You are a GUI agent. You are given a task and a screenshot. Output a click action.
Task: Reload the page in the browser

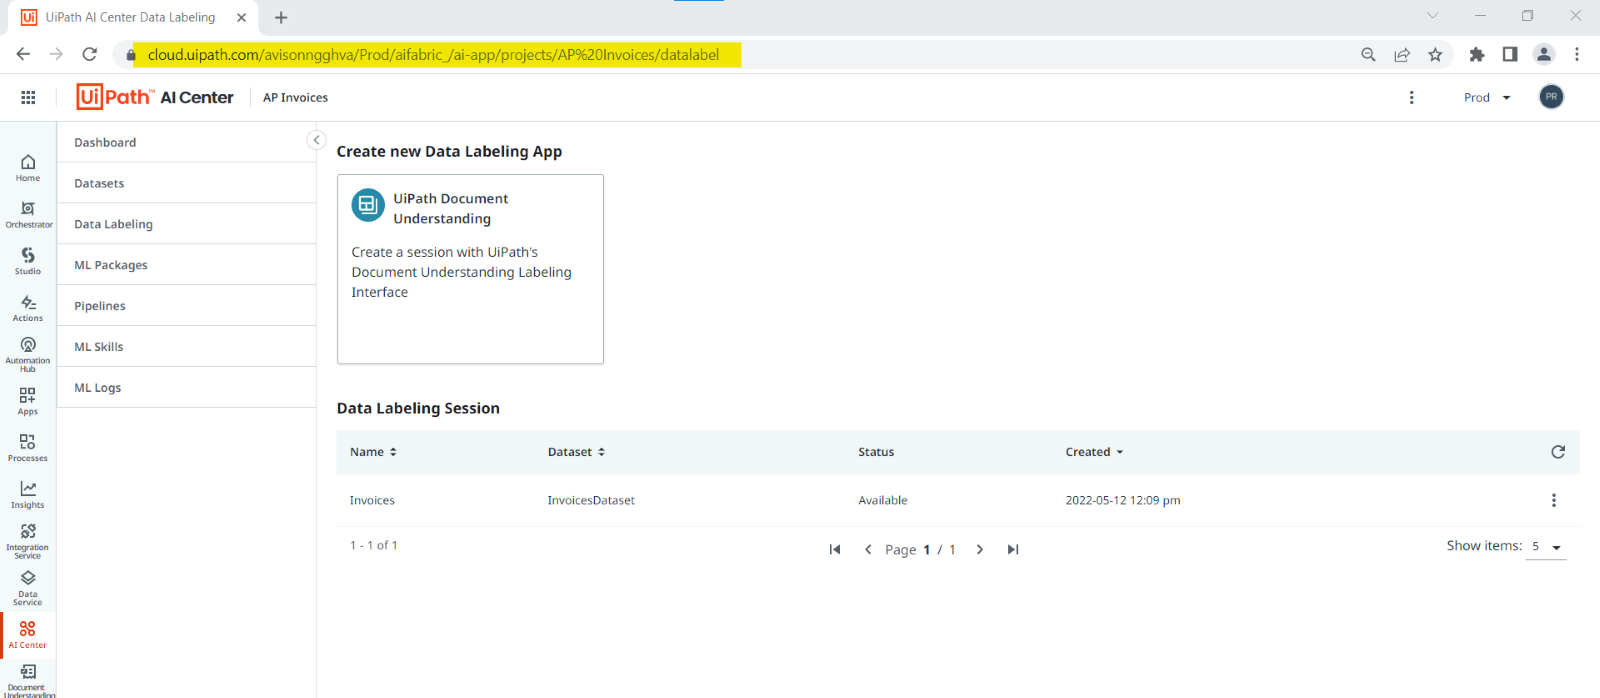click(90, 54)
